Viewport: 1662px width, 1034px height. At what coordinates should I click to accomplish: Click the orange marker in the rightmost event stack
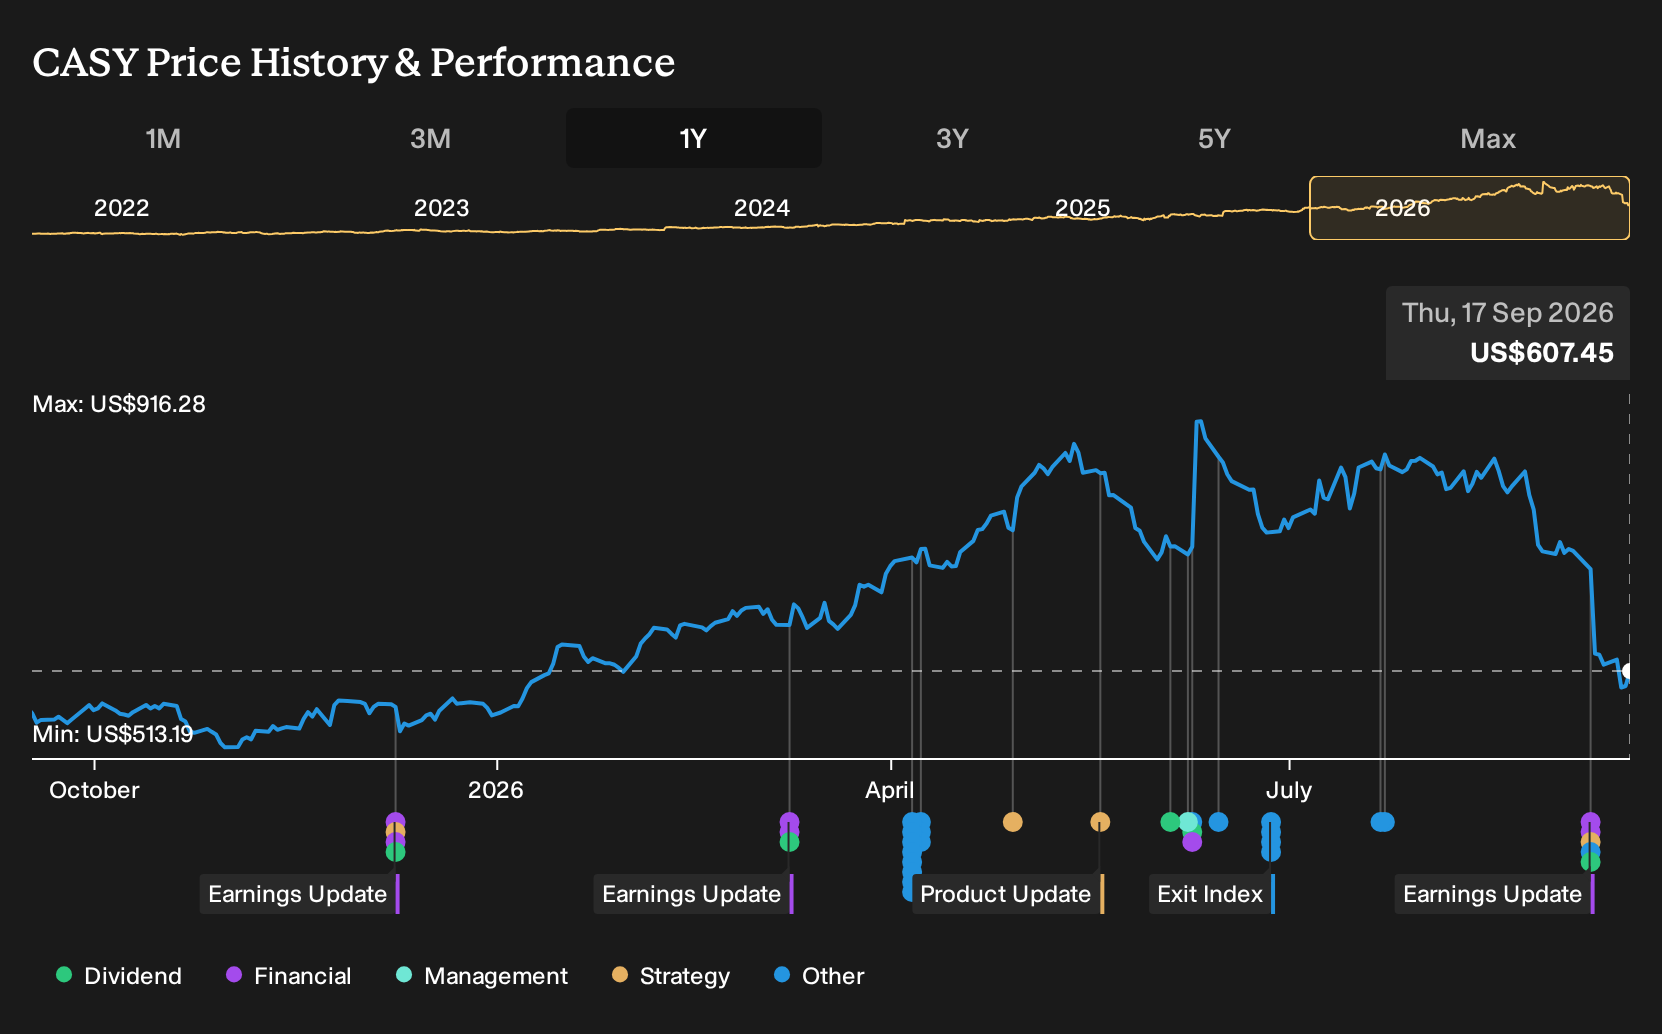click(1590, 841)
